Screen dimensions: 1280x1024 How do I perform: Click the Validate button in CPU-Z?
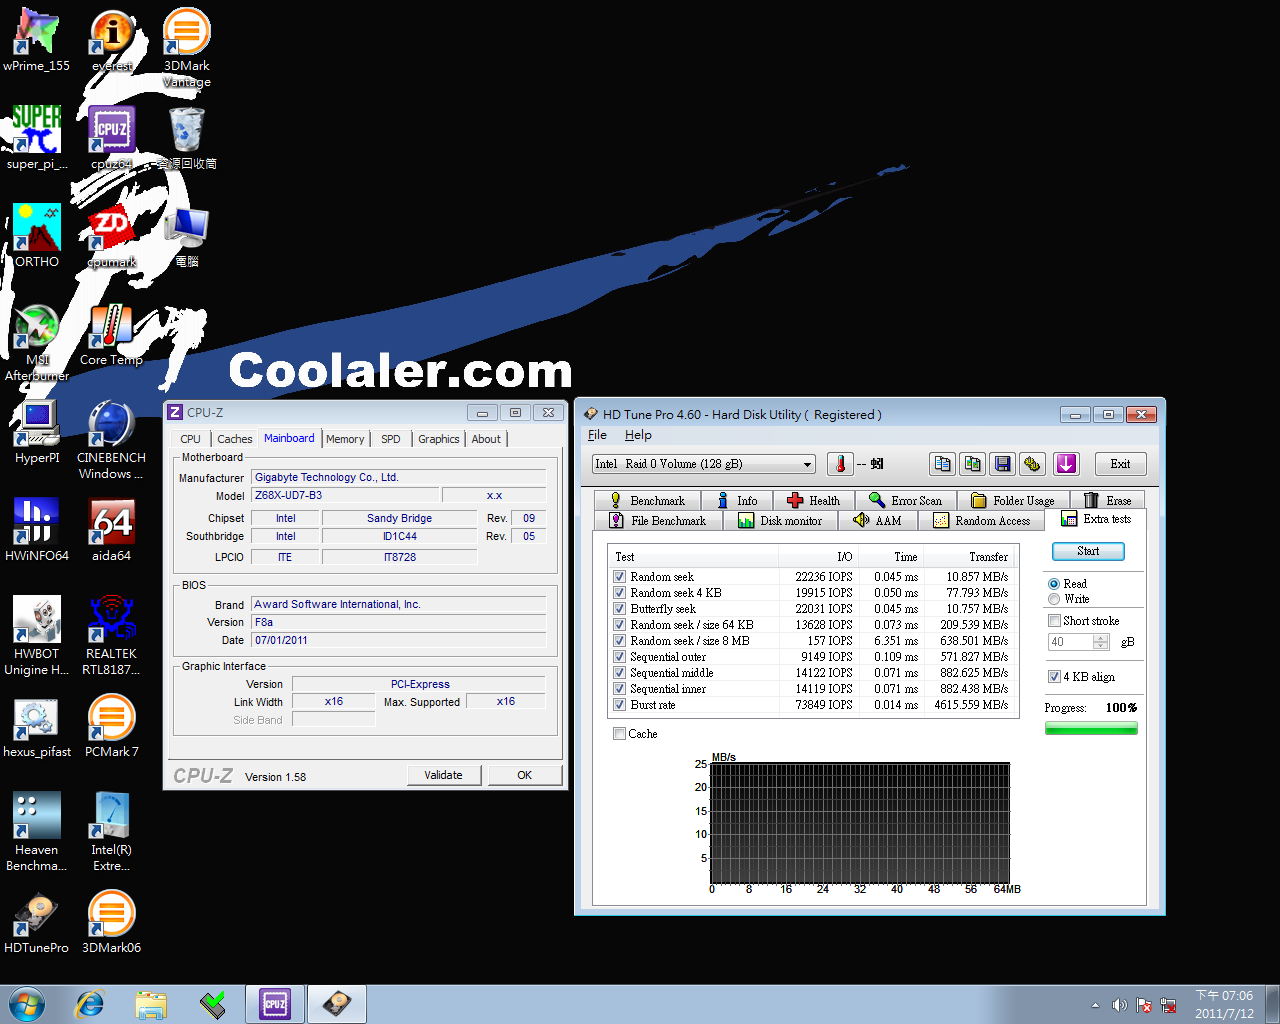[444, 775]
